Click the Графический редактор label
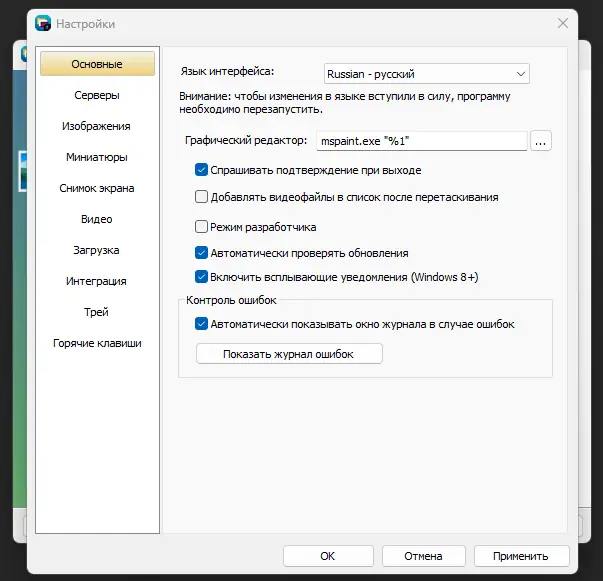This screenshot has width=603, height=581. pyautogui.click(x=246, y=140)
